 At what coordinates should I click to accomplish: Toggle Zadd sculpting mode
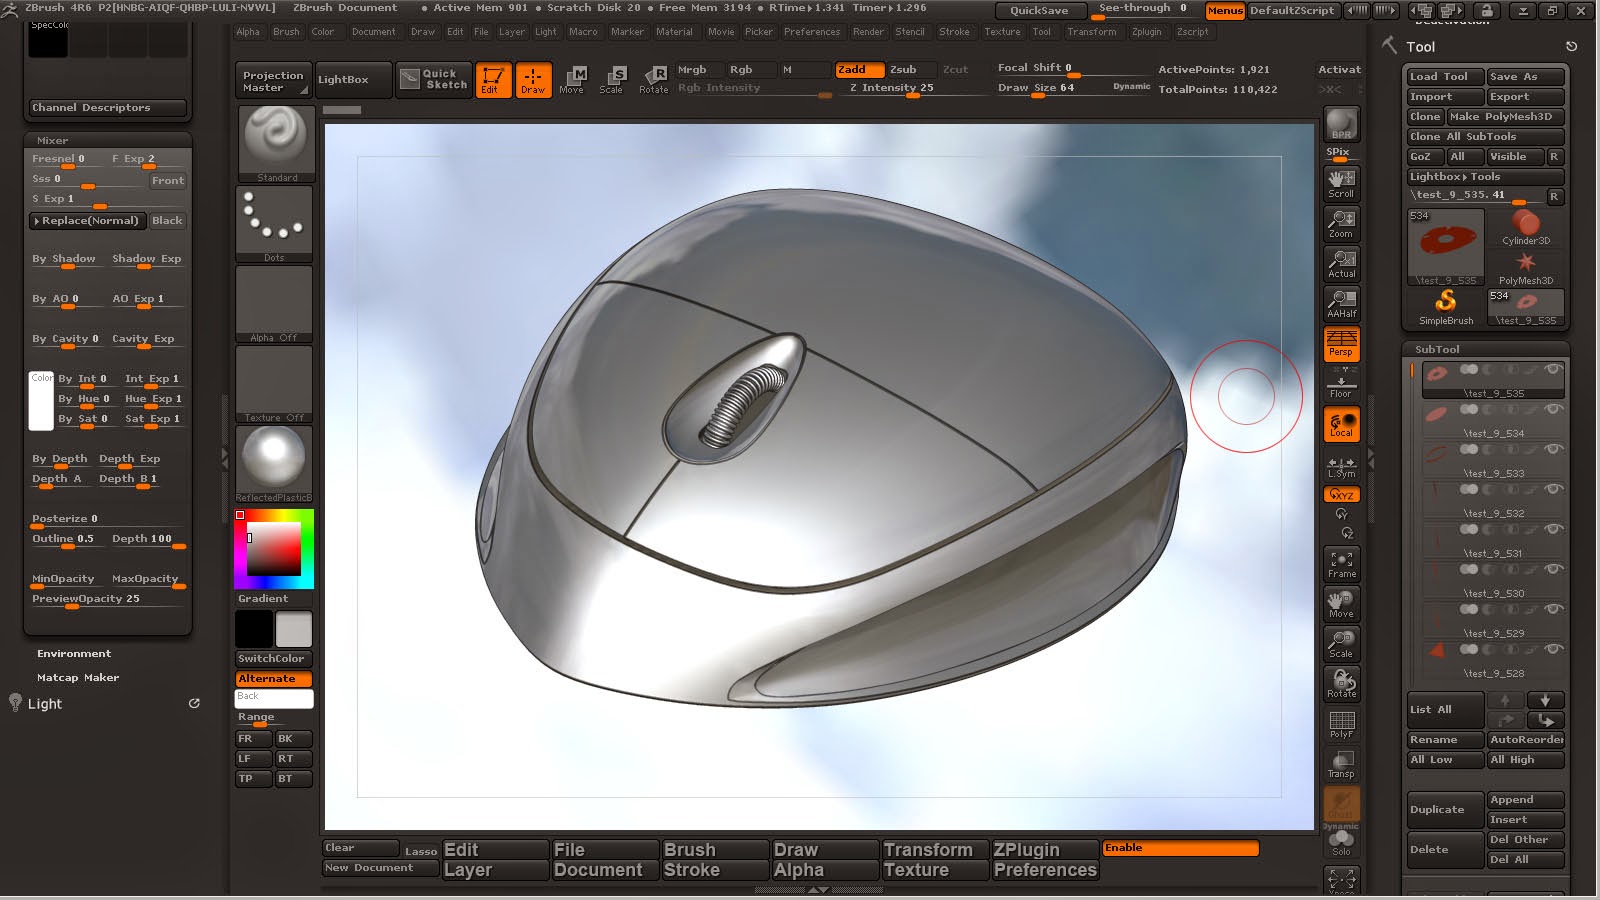tap(858, 70)
